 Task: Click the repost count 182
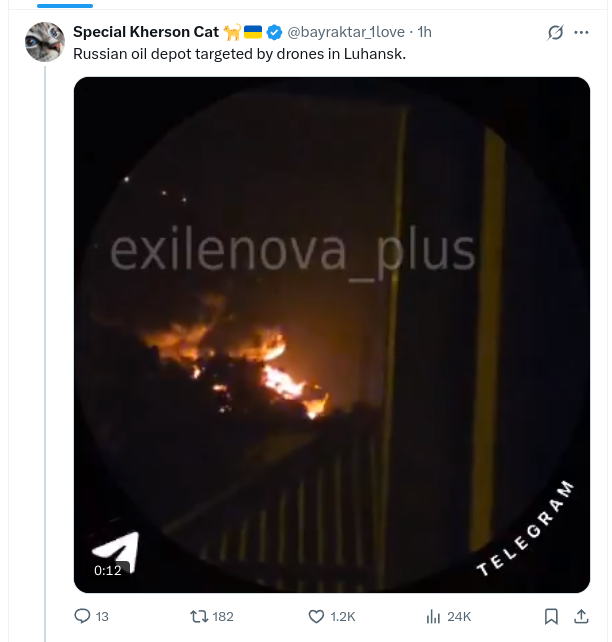point(223,617)
